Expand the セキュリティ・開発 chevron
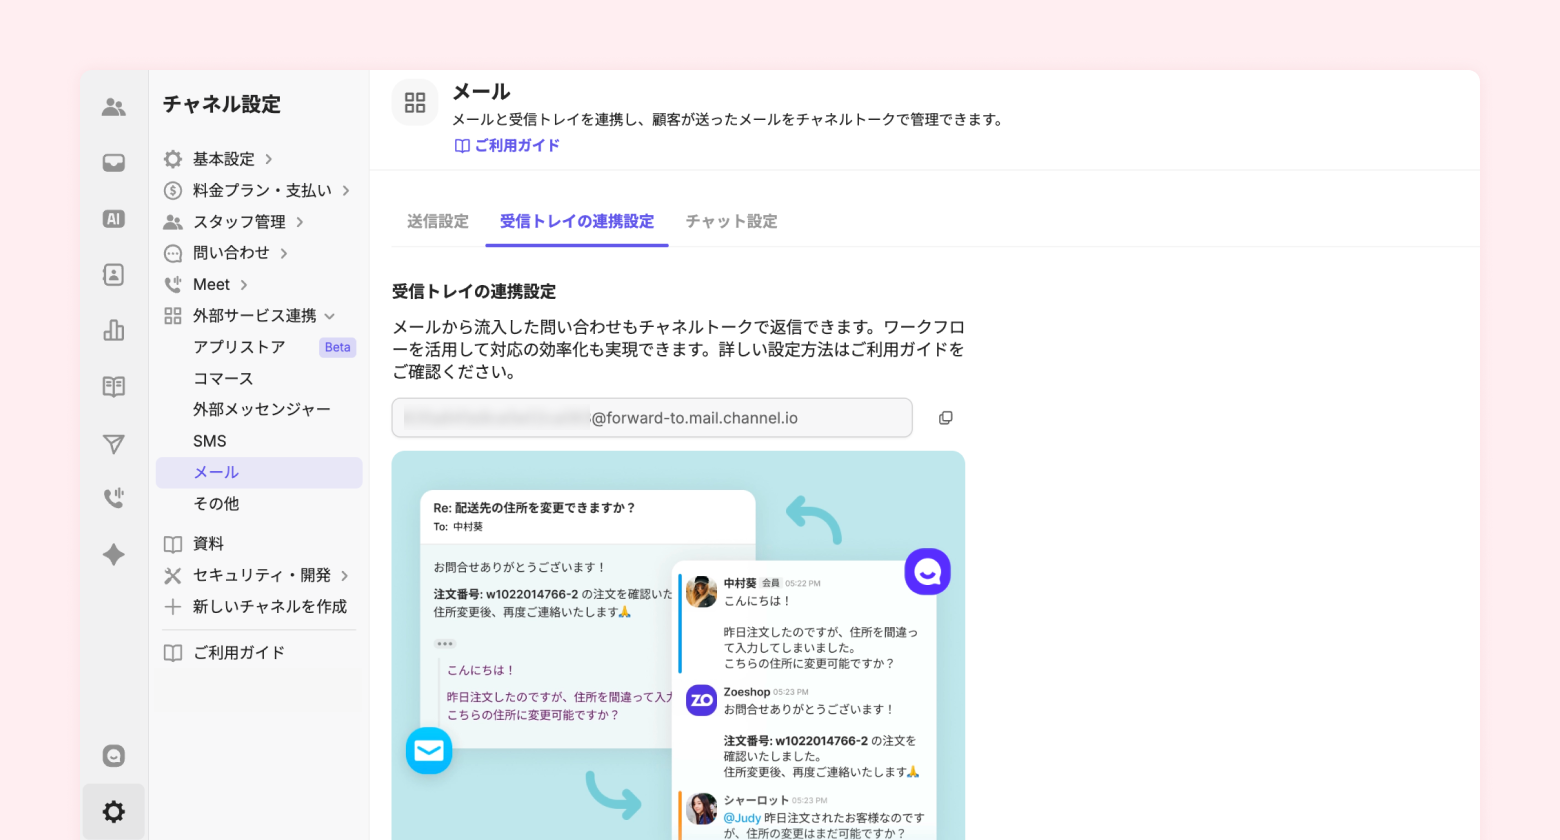This screenshot has height=840, width=1560. [x=345, y=575]
